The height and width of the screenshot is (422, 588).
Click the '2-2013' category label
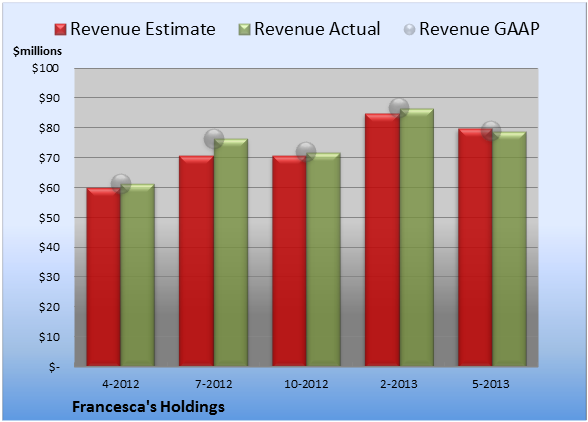click(399, 384)
